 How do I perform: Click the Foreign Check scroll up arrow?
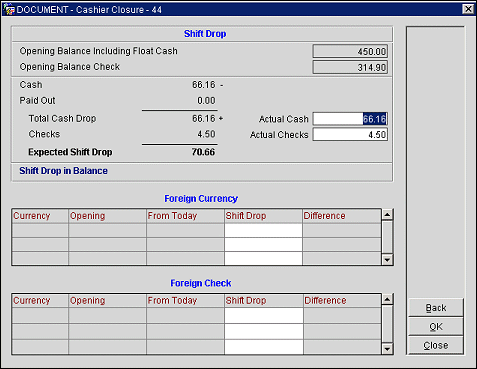pyautogui.click(x=387, y=299)
